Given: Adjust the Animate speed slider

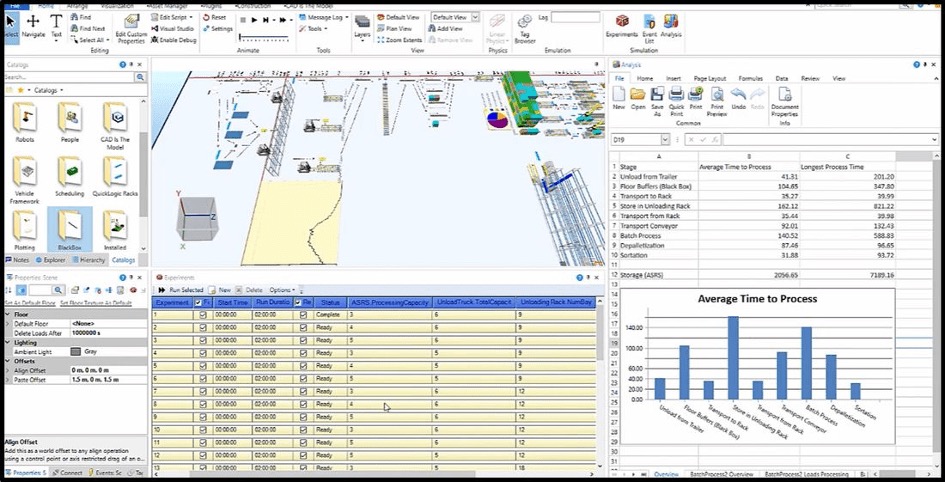Looking at the screenshot, I should point(264,39).
